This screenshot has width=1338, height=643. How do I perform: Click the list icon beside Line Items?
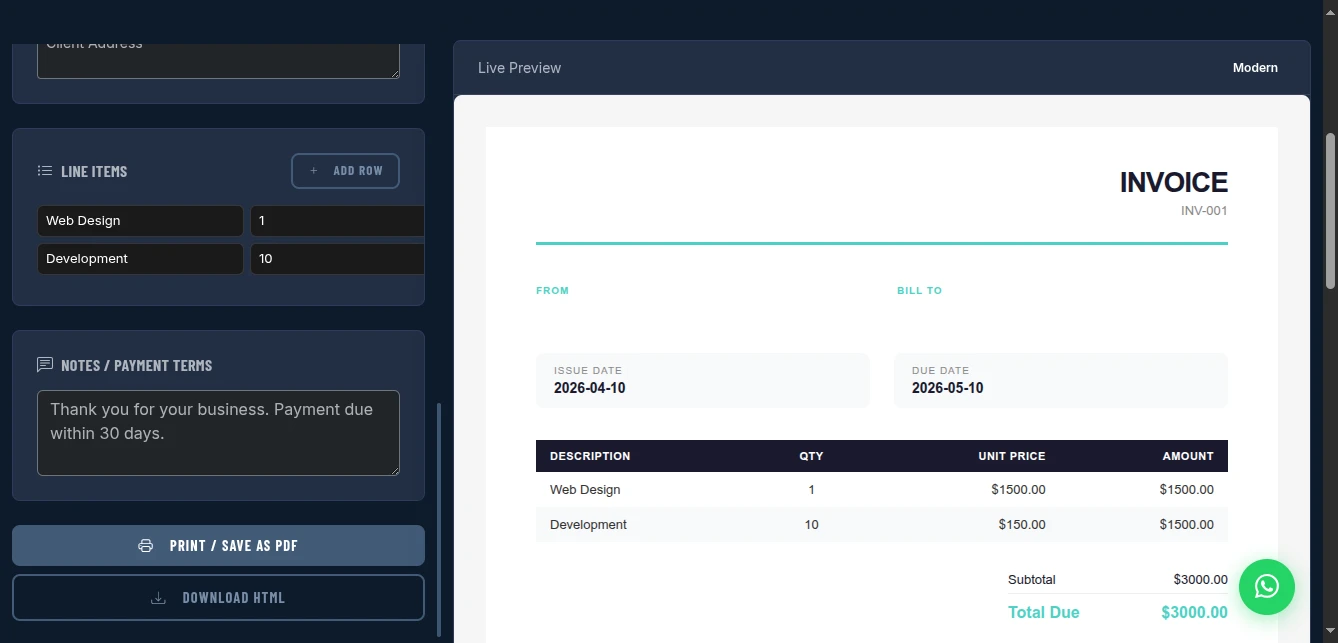[44, 170]
